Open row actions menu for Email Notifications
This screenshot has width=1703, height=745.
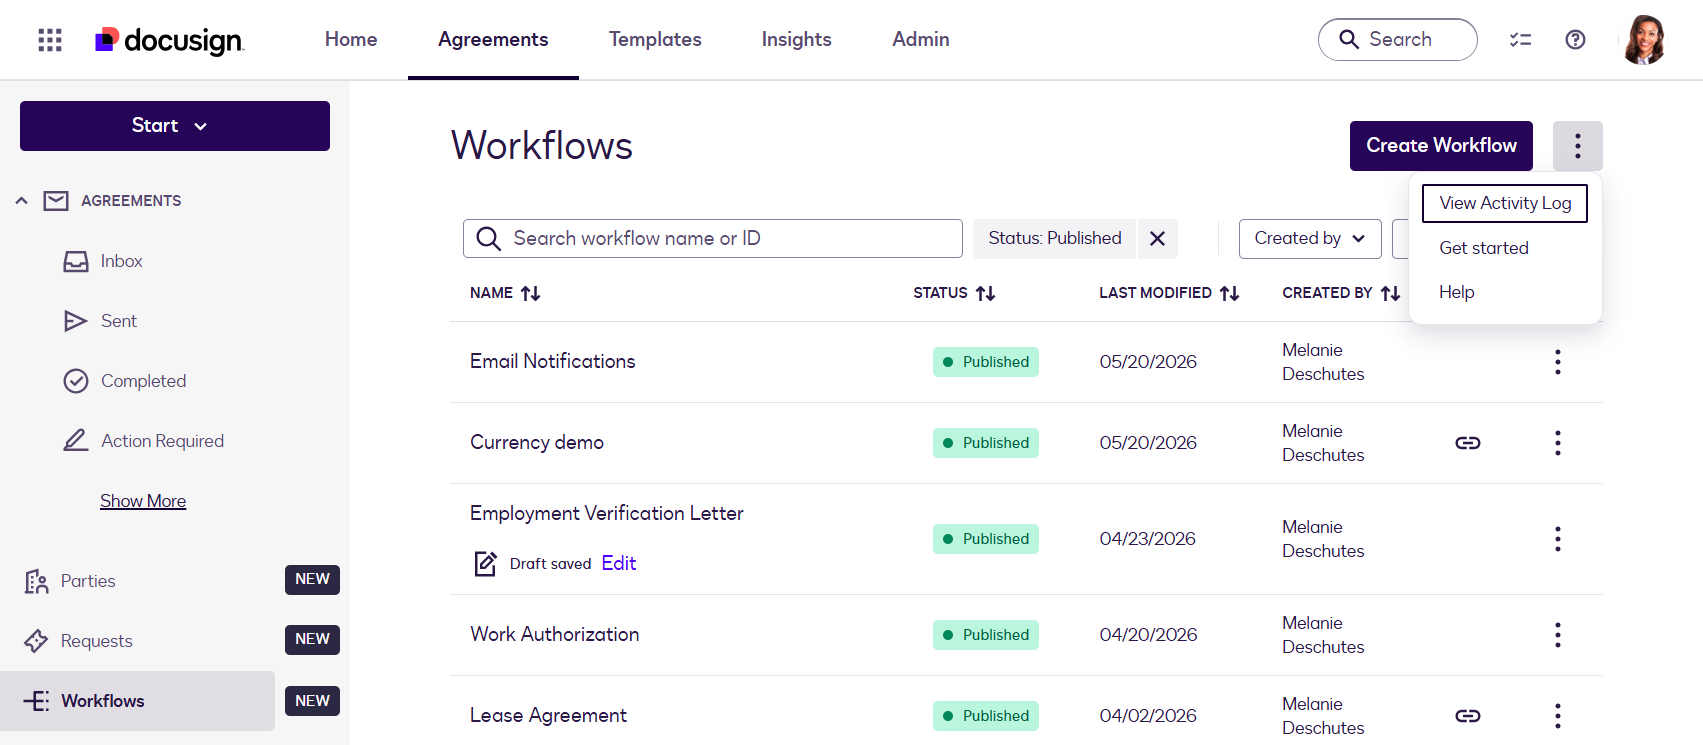tap(1557, 362)
